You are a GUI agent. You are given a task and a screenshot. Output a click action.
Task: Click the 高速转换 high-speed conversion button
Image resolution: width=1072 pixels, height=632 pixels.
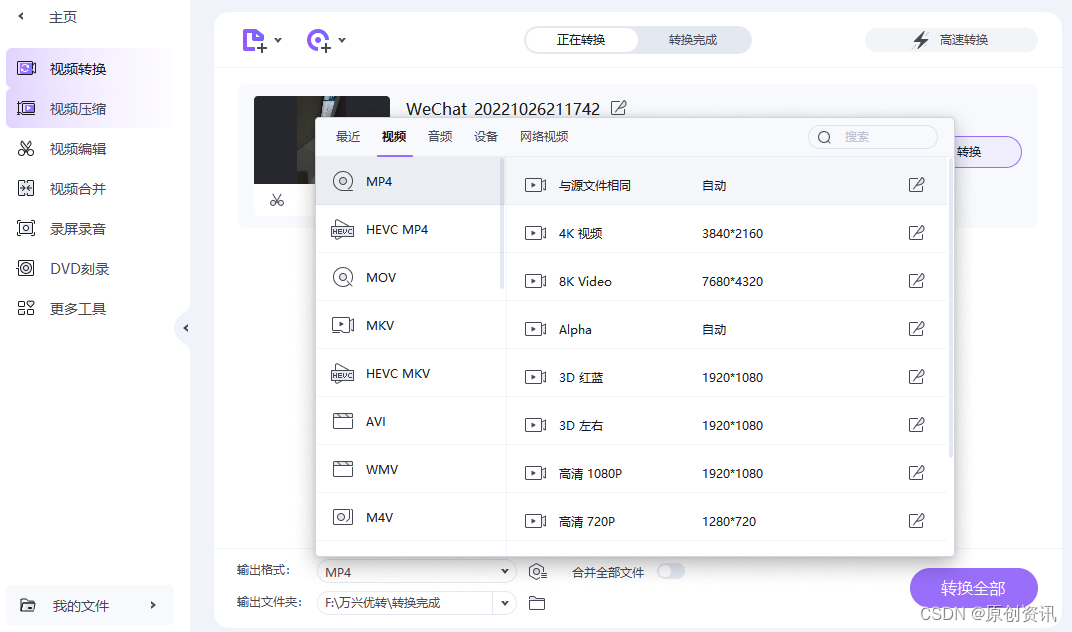(x=951, y=39)
